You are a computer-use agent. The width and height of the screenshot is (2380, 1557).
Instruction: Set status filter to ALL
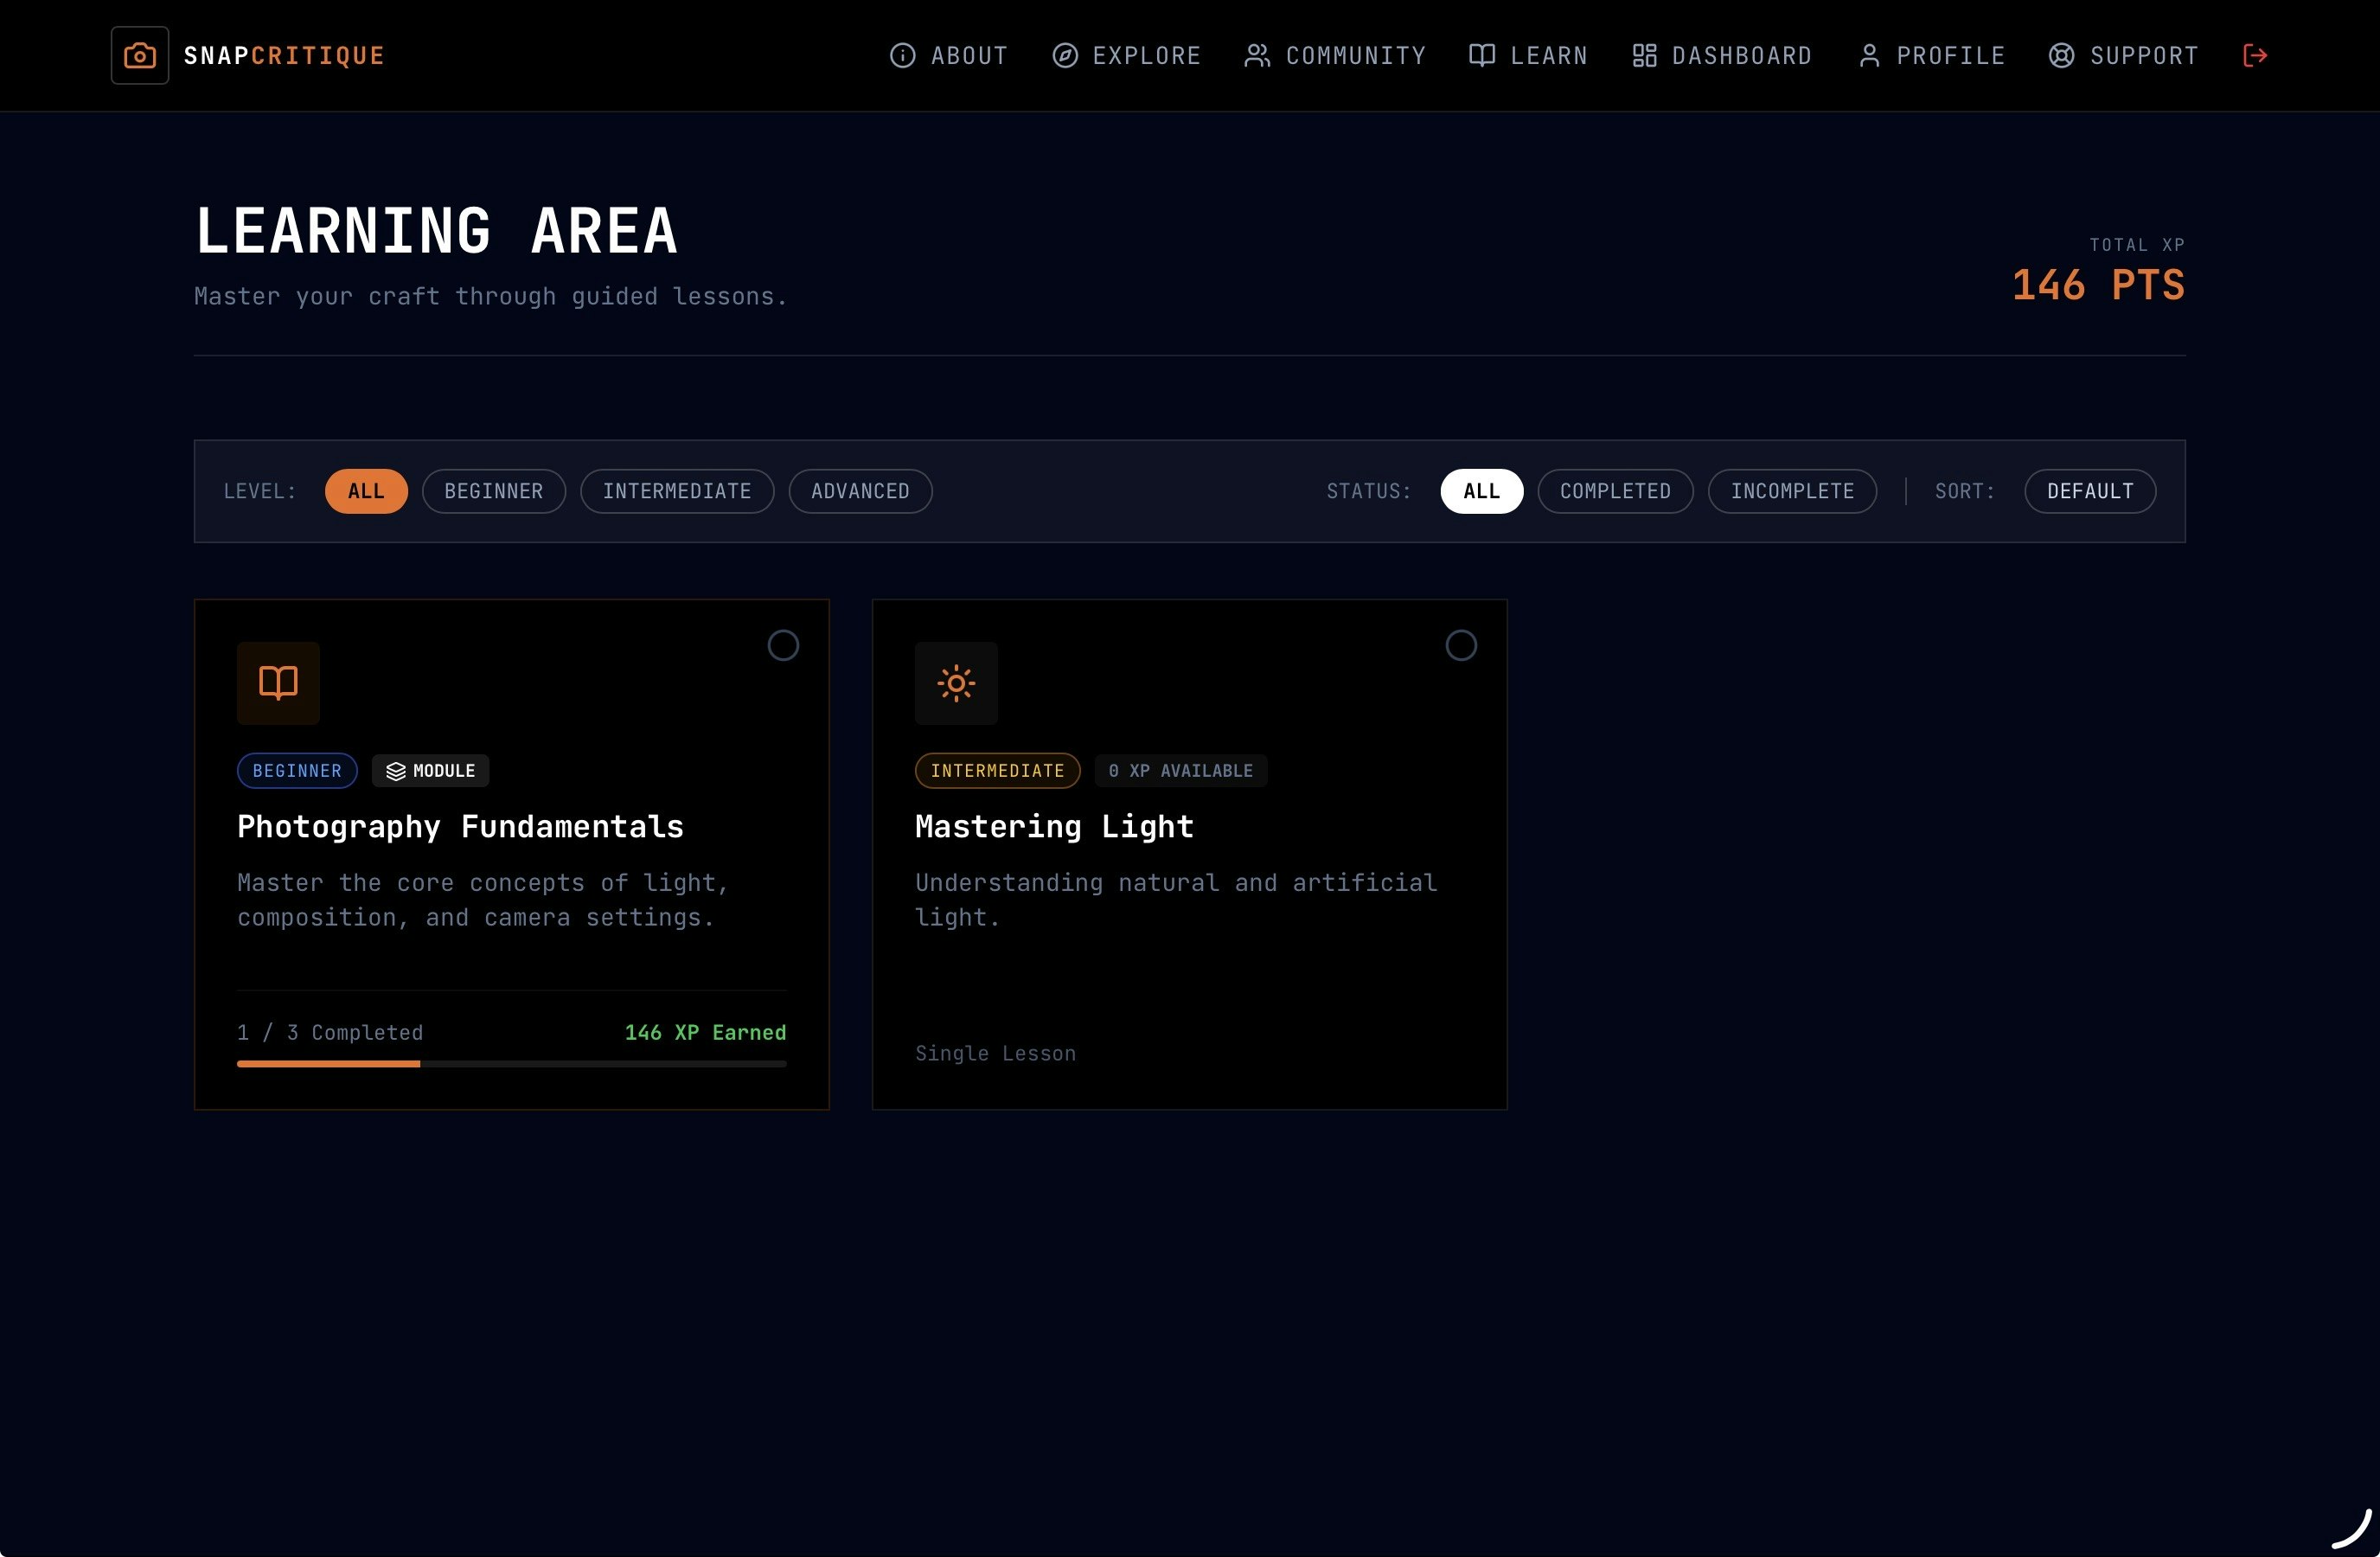[1481, 491]
